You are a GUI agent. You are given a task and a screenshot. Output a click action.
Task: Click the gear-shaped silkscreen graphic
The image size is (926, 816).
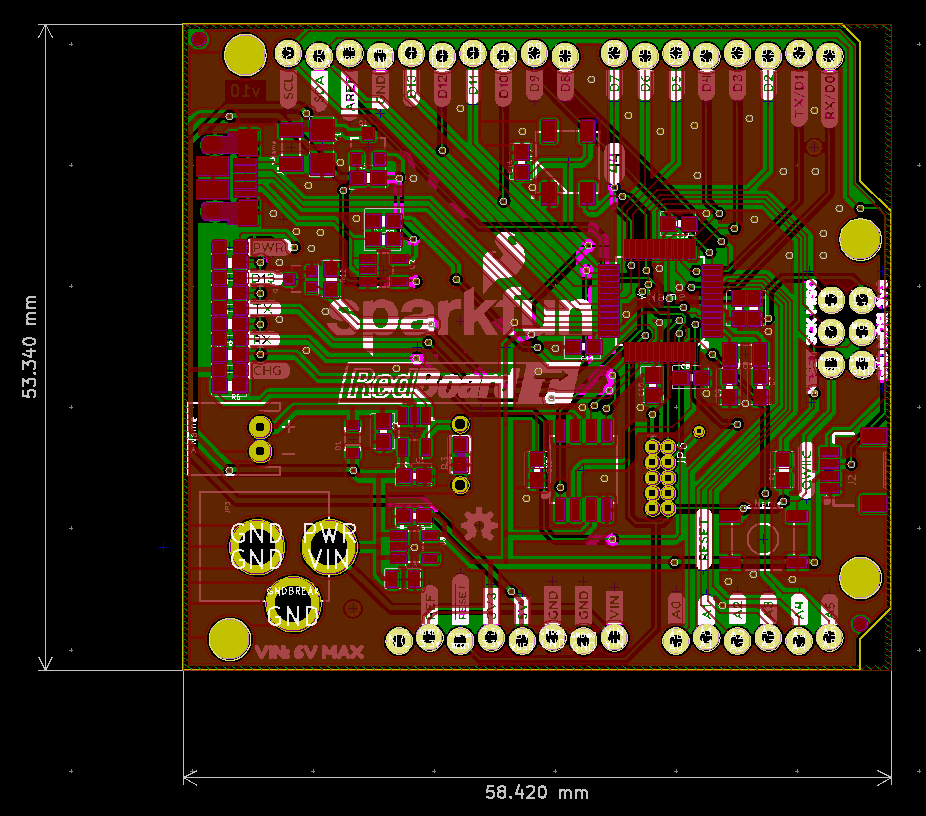480,522
